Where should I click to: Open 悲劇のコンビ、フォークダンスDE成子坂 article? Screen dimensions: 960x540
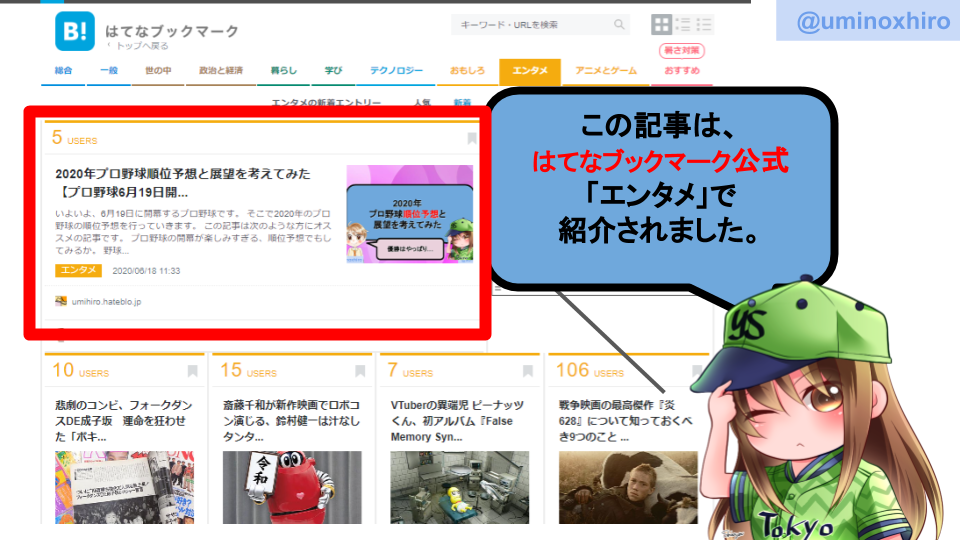pos(124,421)
